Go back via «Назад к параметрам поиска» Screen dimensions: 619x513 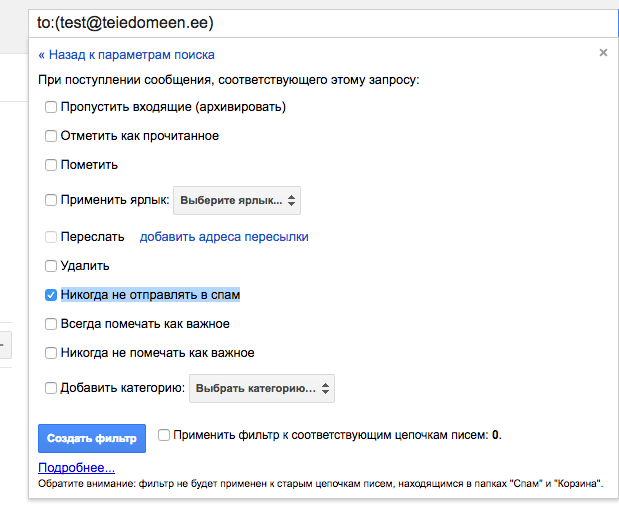pyautogui.click(x=126, y=55)
